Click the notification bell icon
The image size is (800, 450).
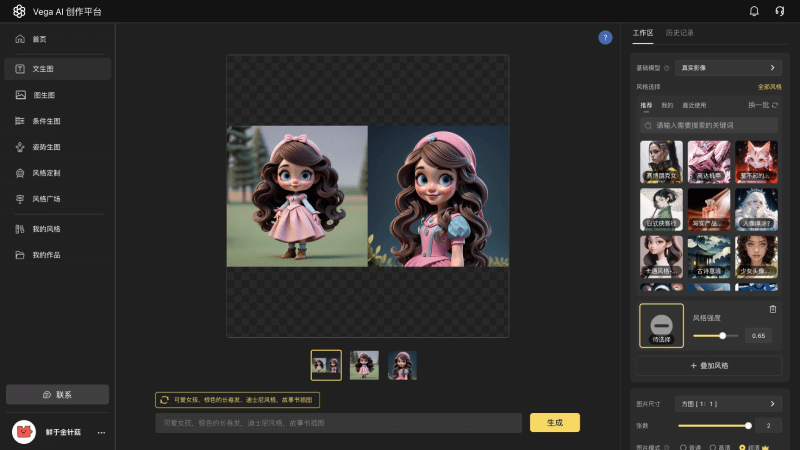pos(754,11)
